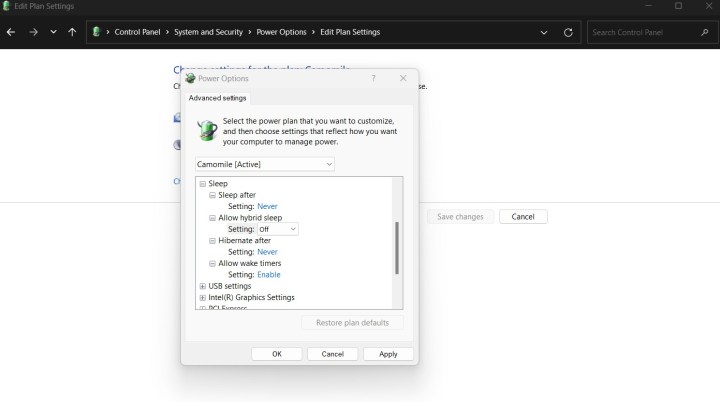Click the Help question mark in Power Options

[x=373, y=78]
